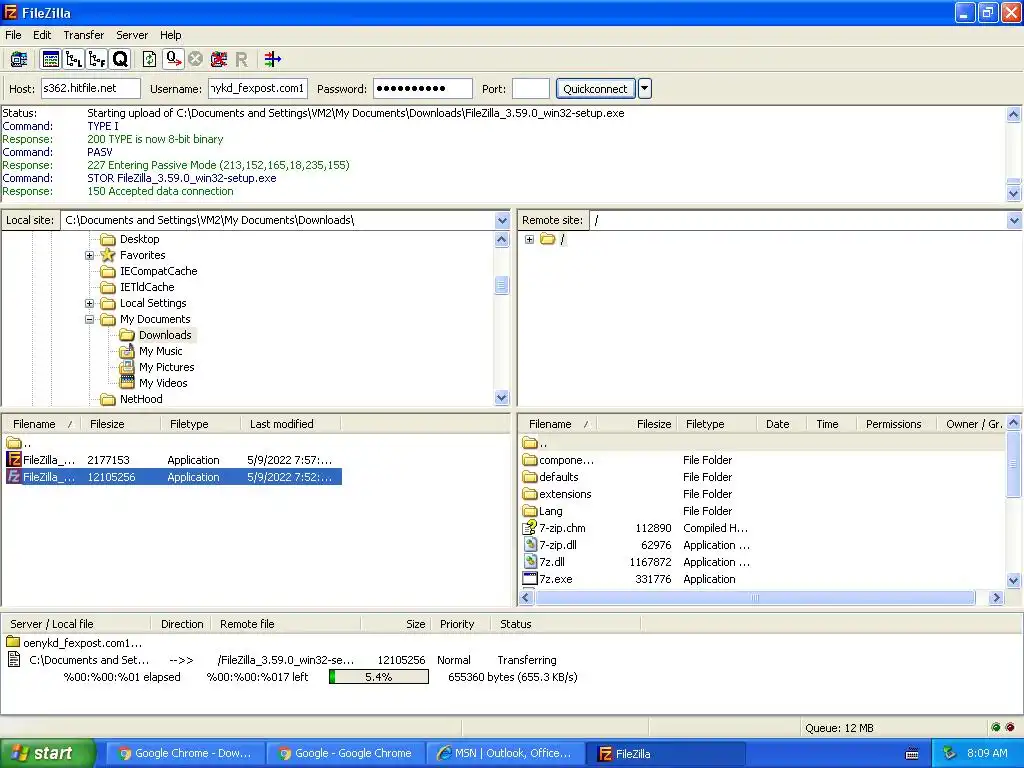
Task: Open Remote site path dropdown
Action: (1014, 221)
